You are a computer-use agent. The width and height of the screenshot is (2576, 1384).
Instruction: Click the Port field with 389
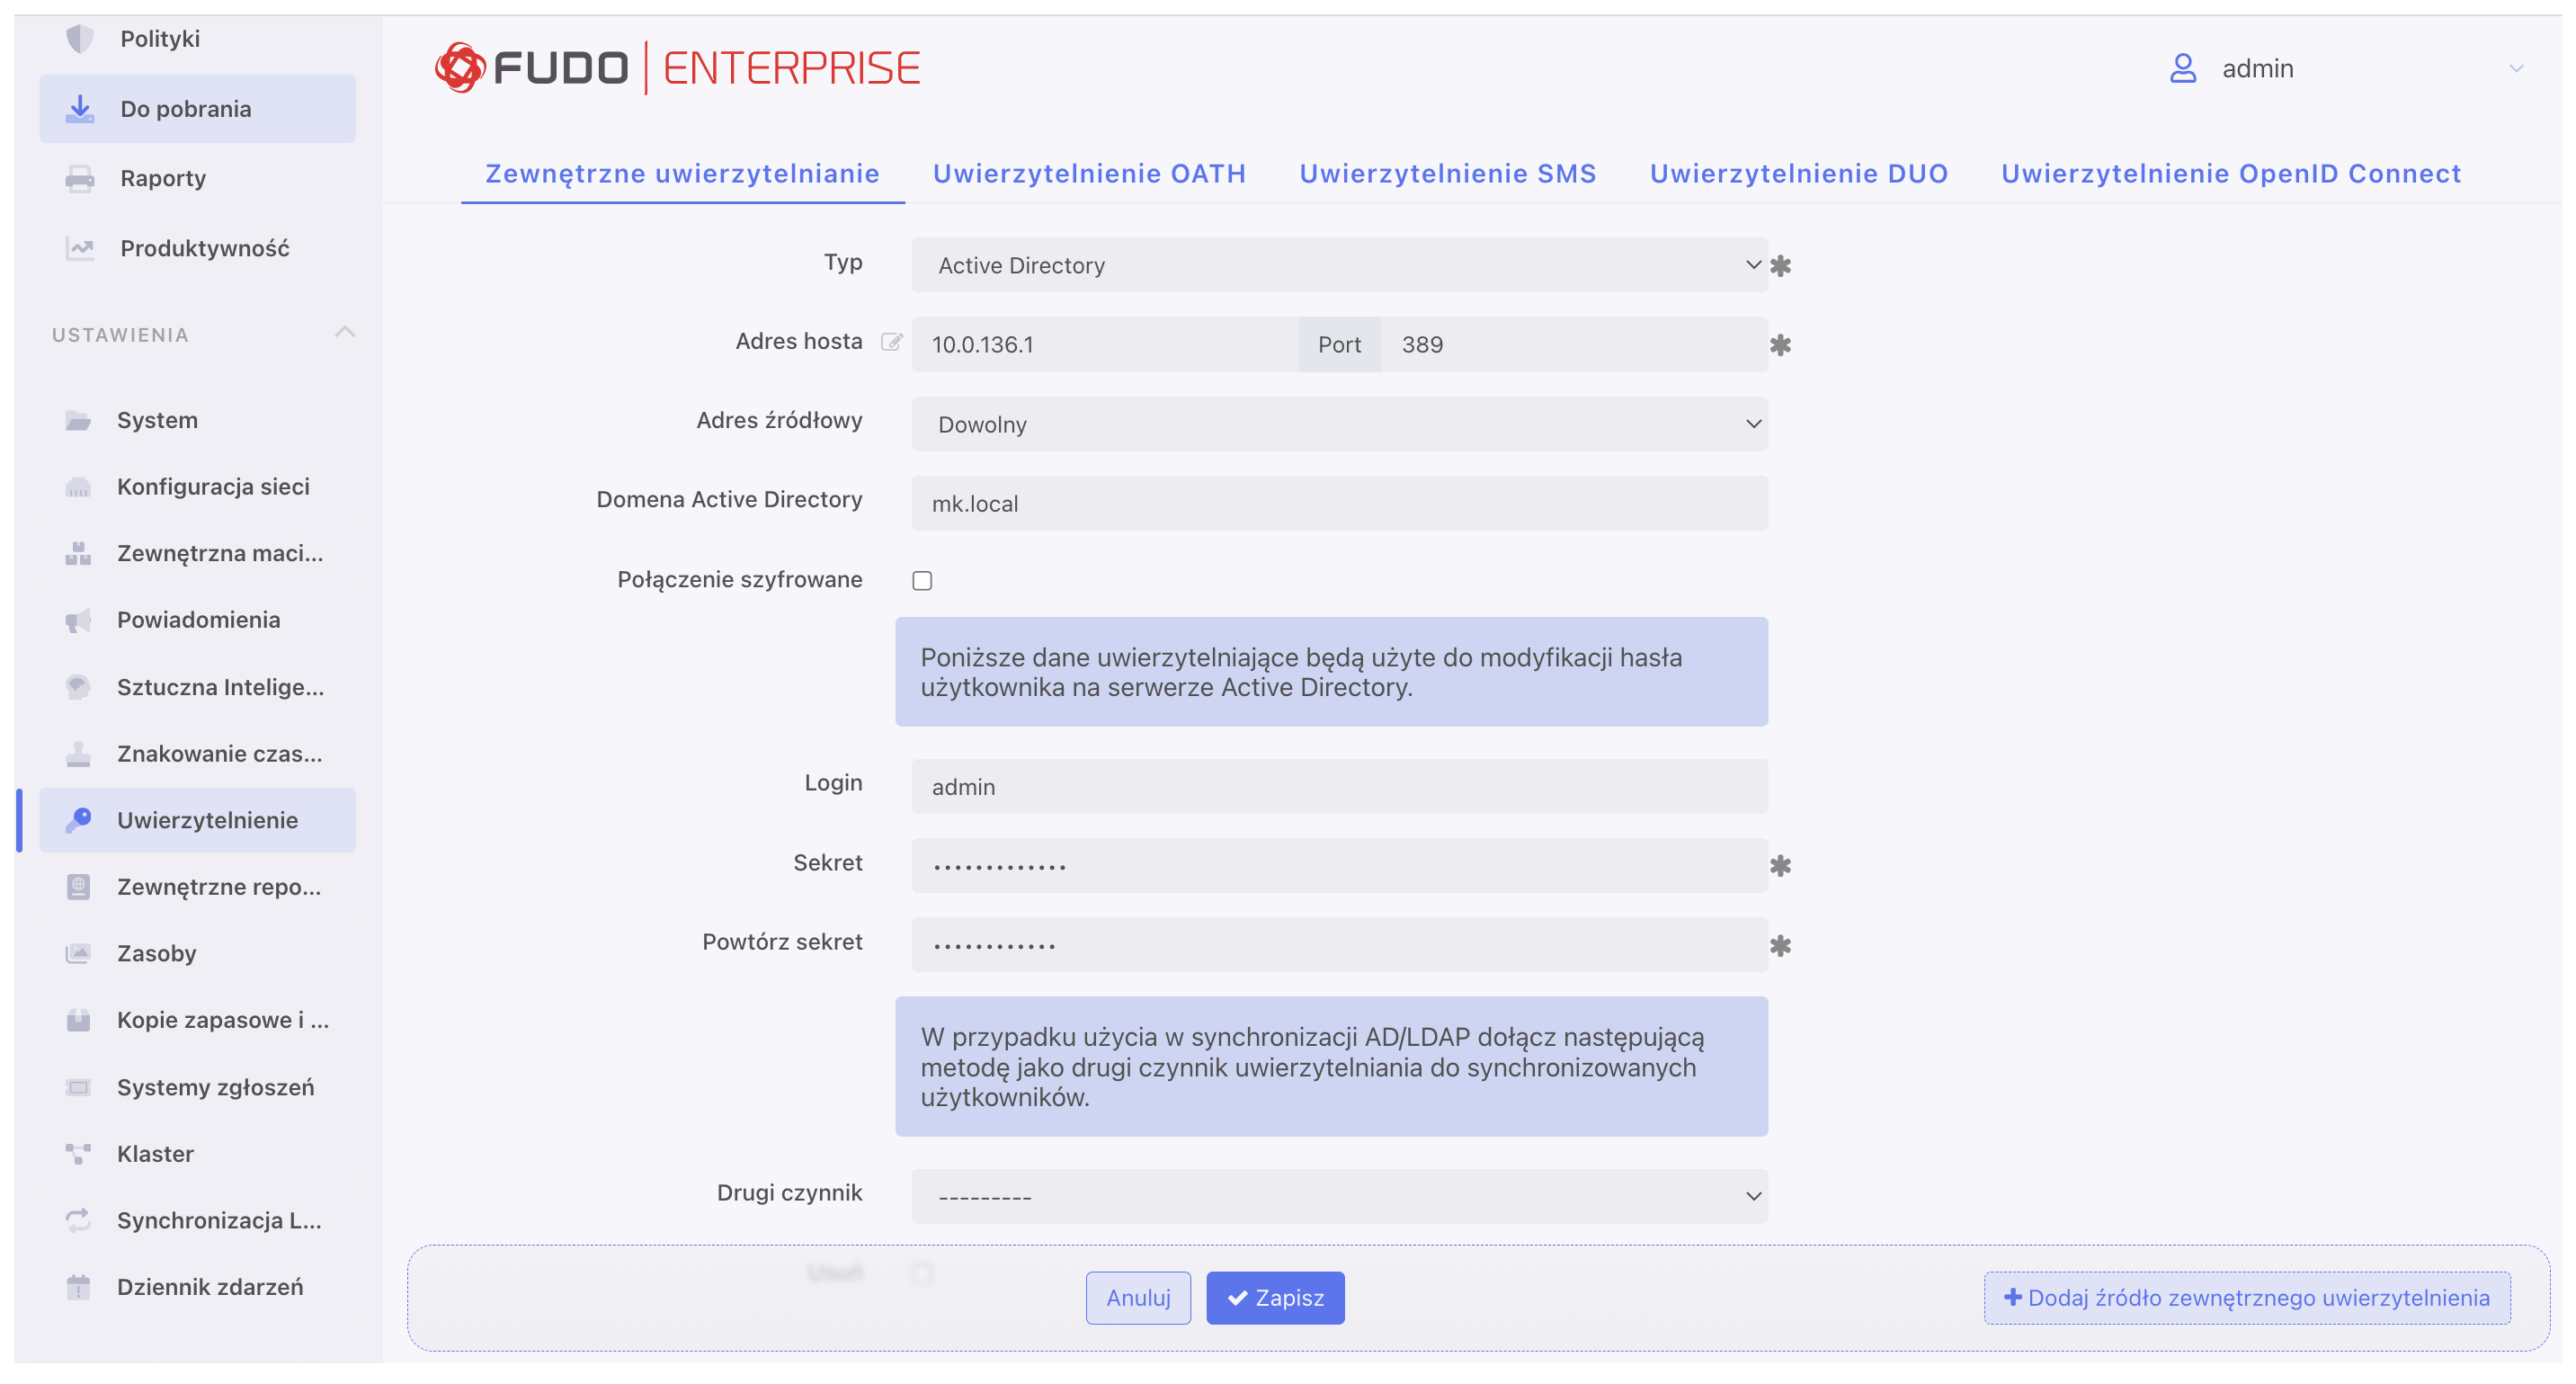point(1574,345)
